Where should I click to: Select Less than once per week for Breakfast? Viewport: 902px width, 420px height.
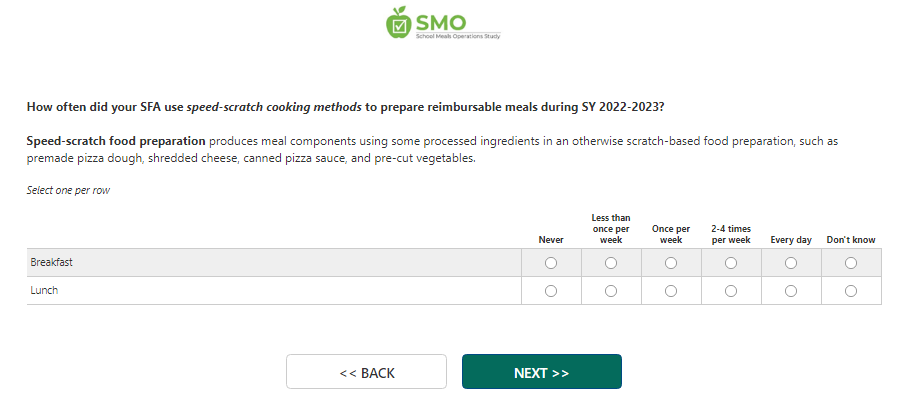(611, 263)
